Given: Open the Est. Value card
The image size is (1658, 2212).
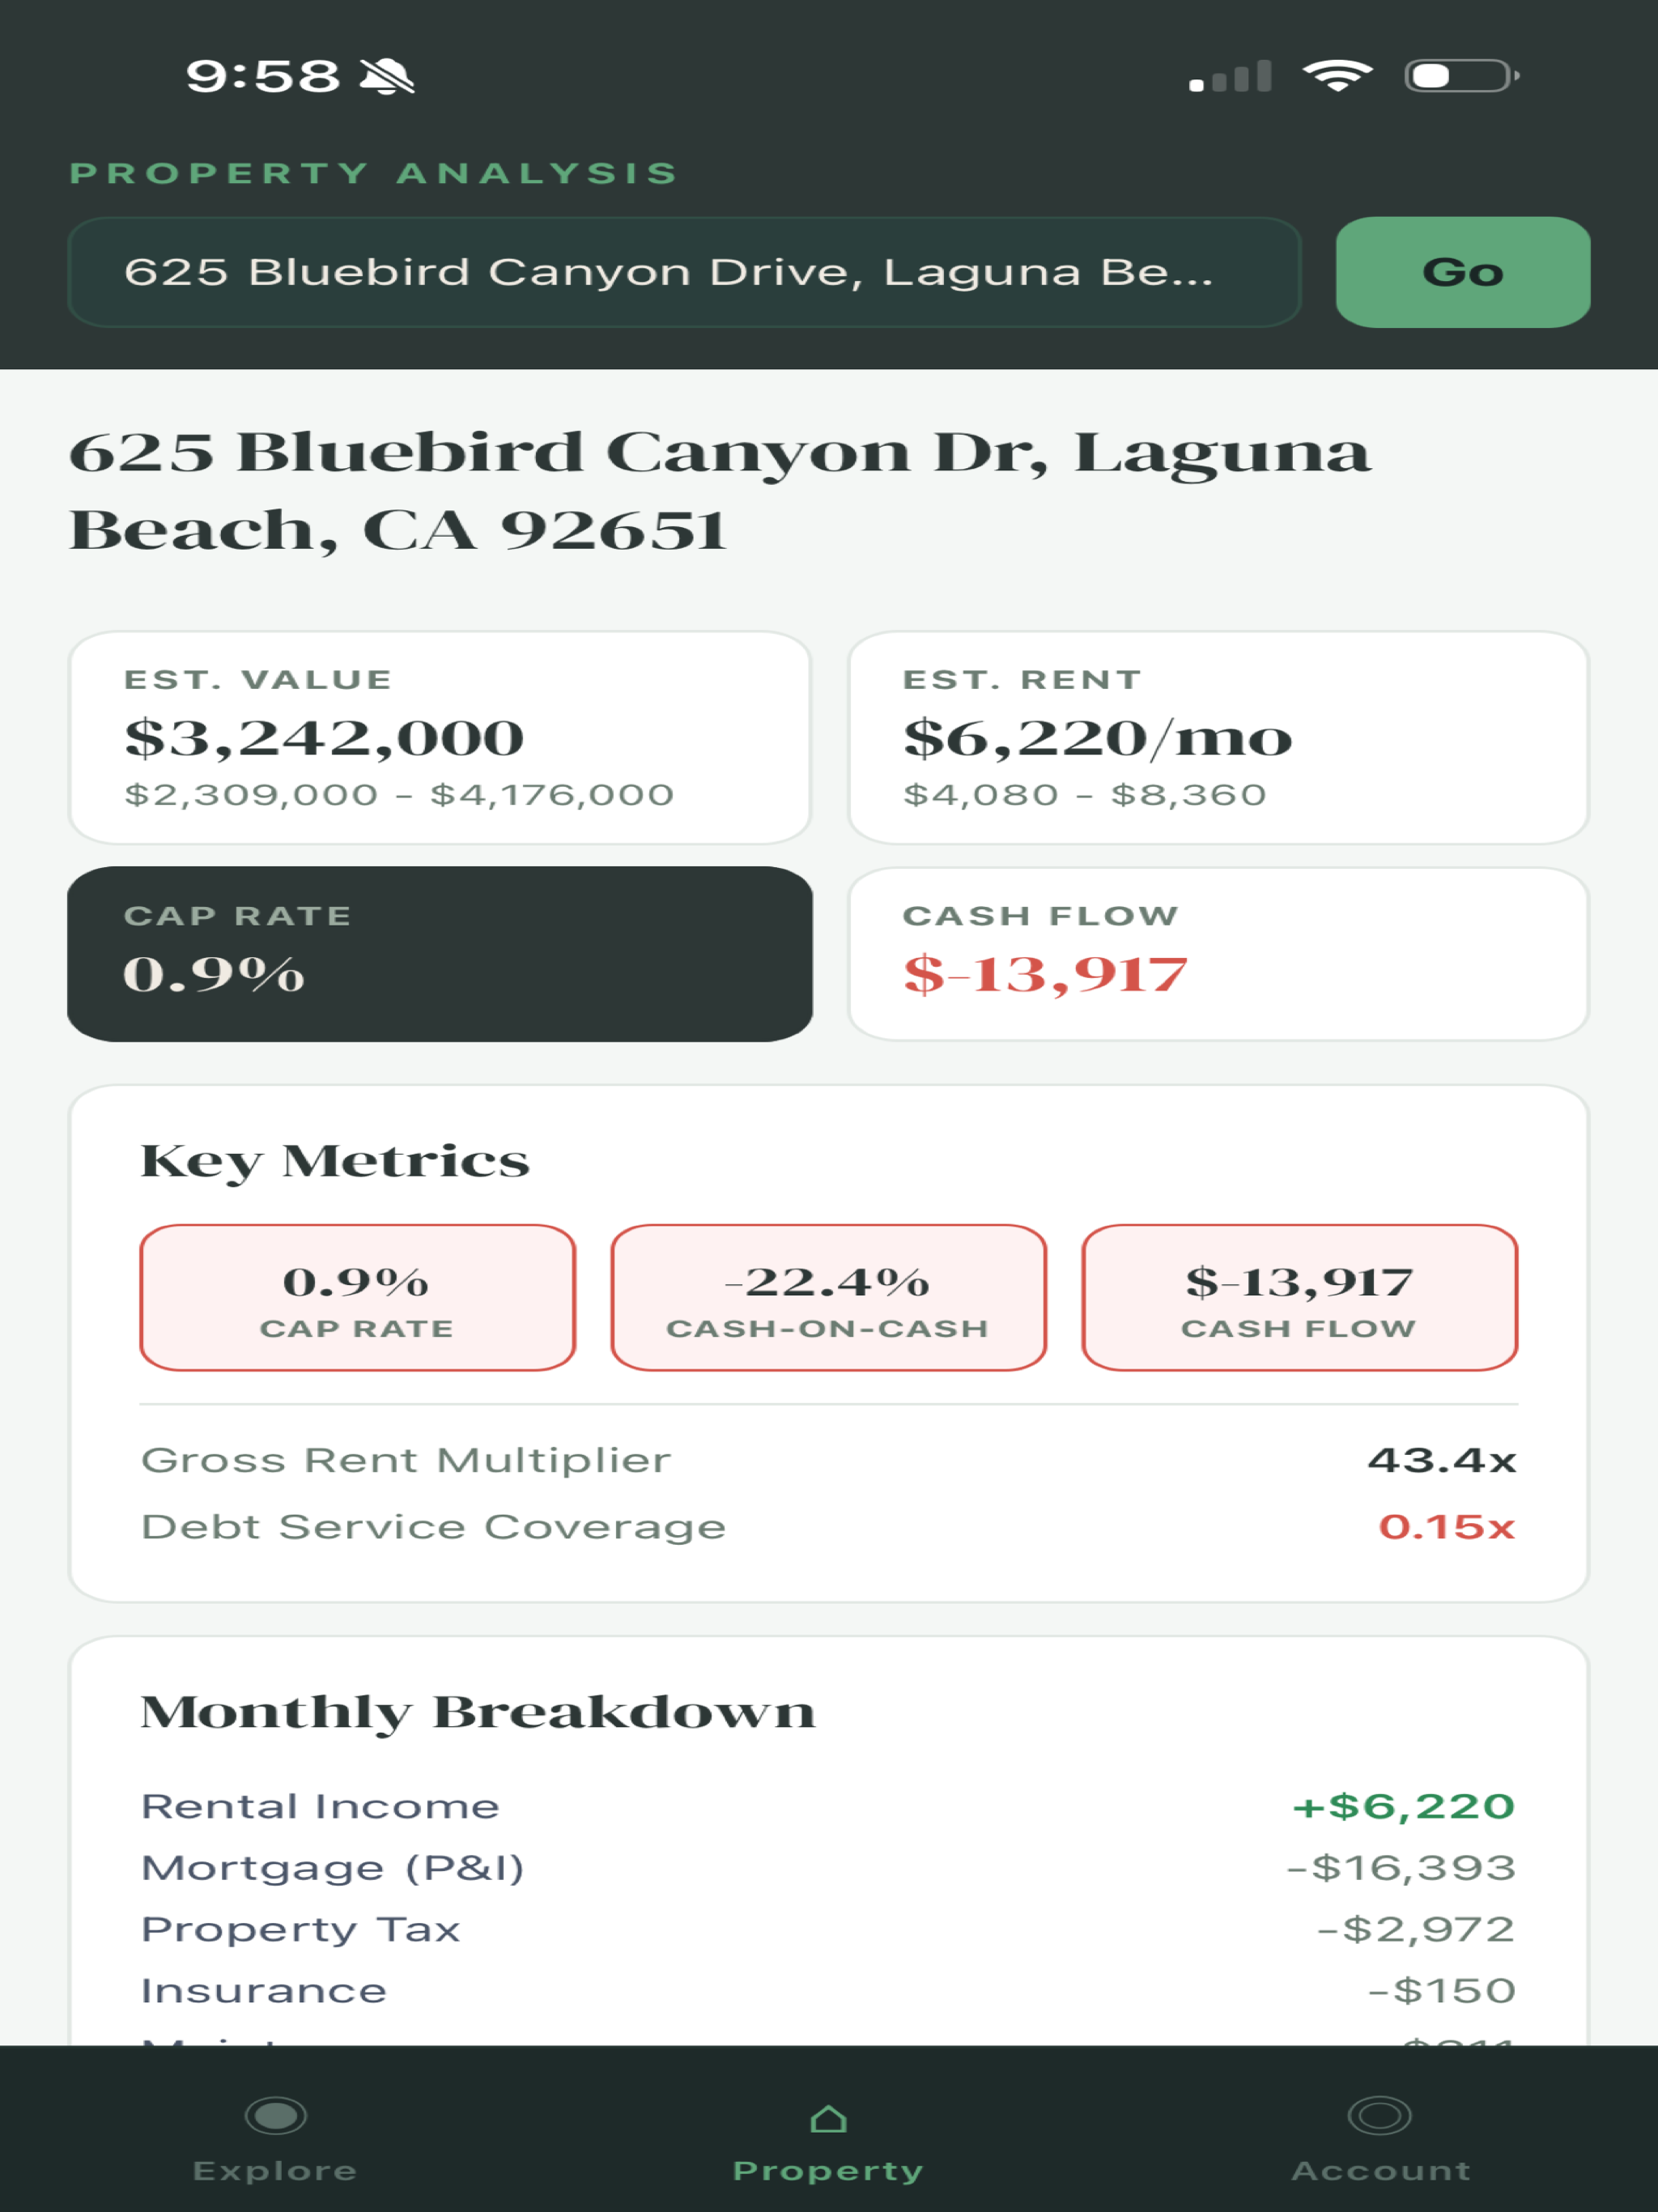Looking at the screenshot, I should coord(439,737).
